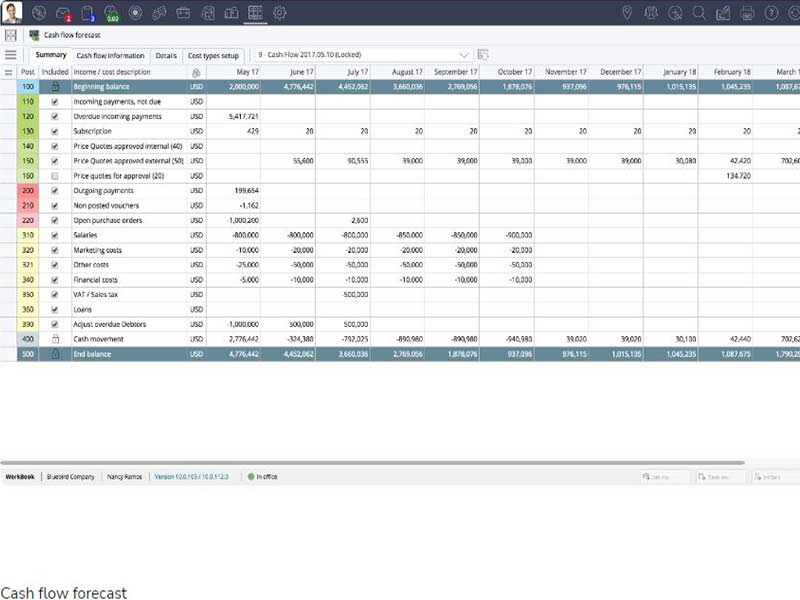Open the help question mark icon
This screenshot has height=600, width=800.
[x=772, y=12]
